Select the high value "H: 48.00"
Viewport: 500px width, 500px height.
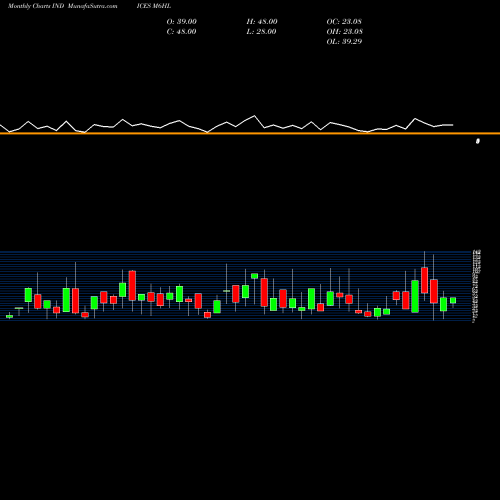[262, 22]
